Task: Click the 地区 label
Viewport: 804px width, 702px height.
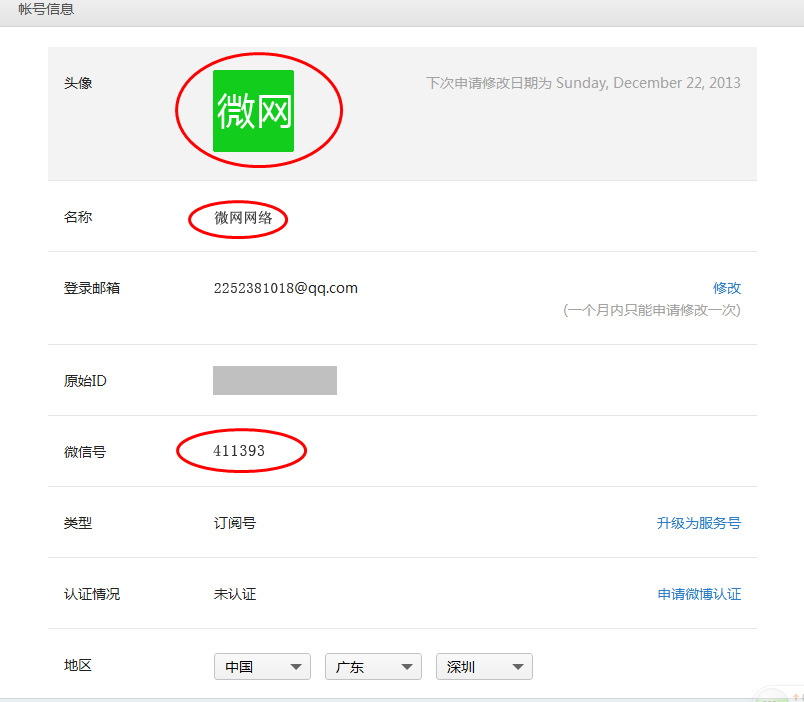Action: (78, 665)
